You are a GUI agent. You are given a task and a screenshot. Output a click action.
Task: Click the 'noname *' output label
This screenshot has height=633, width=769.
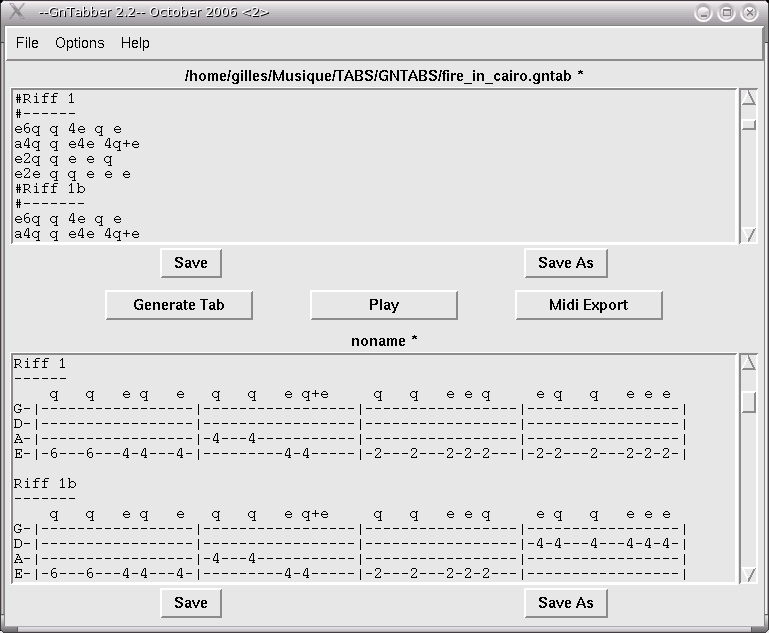click(384, 341)
